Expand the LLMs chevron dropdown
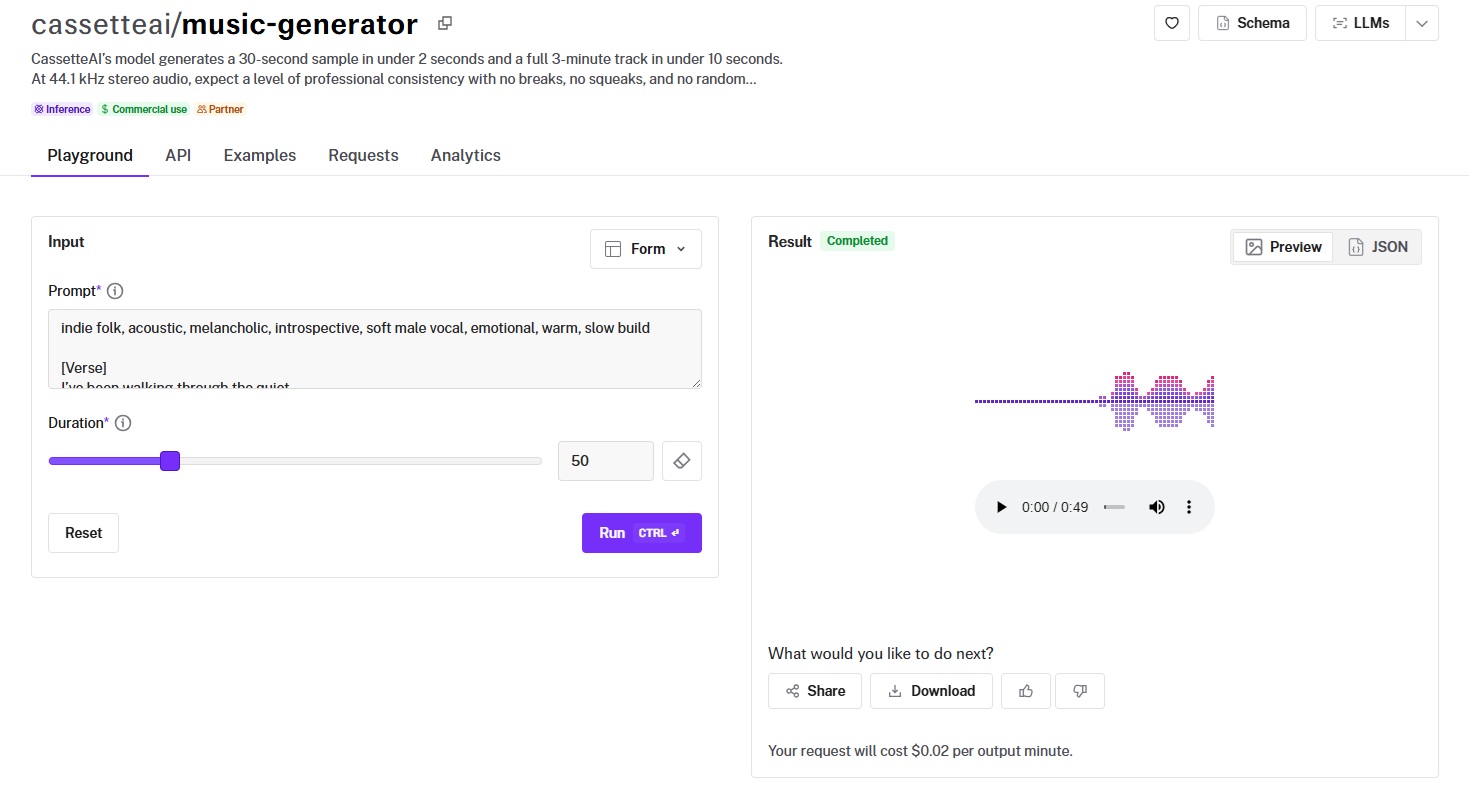 (1421, 23)
